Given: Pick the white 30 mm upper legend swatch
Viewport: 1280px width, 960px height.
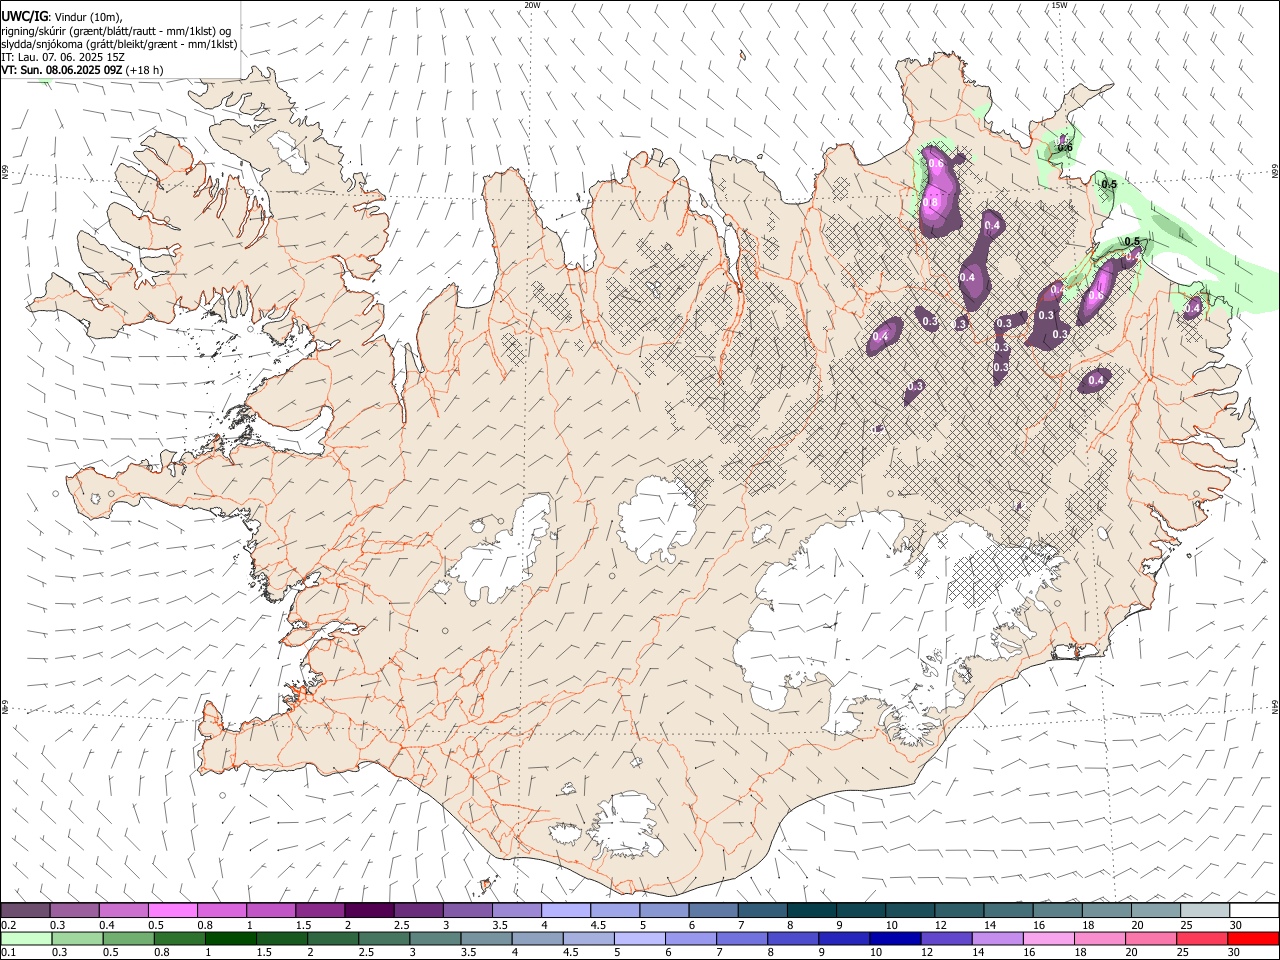Looking at the screenshot, I should point(1254,911).
